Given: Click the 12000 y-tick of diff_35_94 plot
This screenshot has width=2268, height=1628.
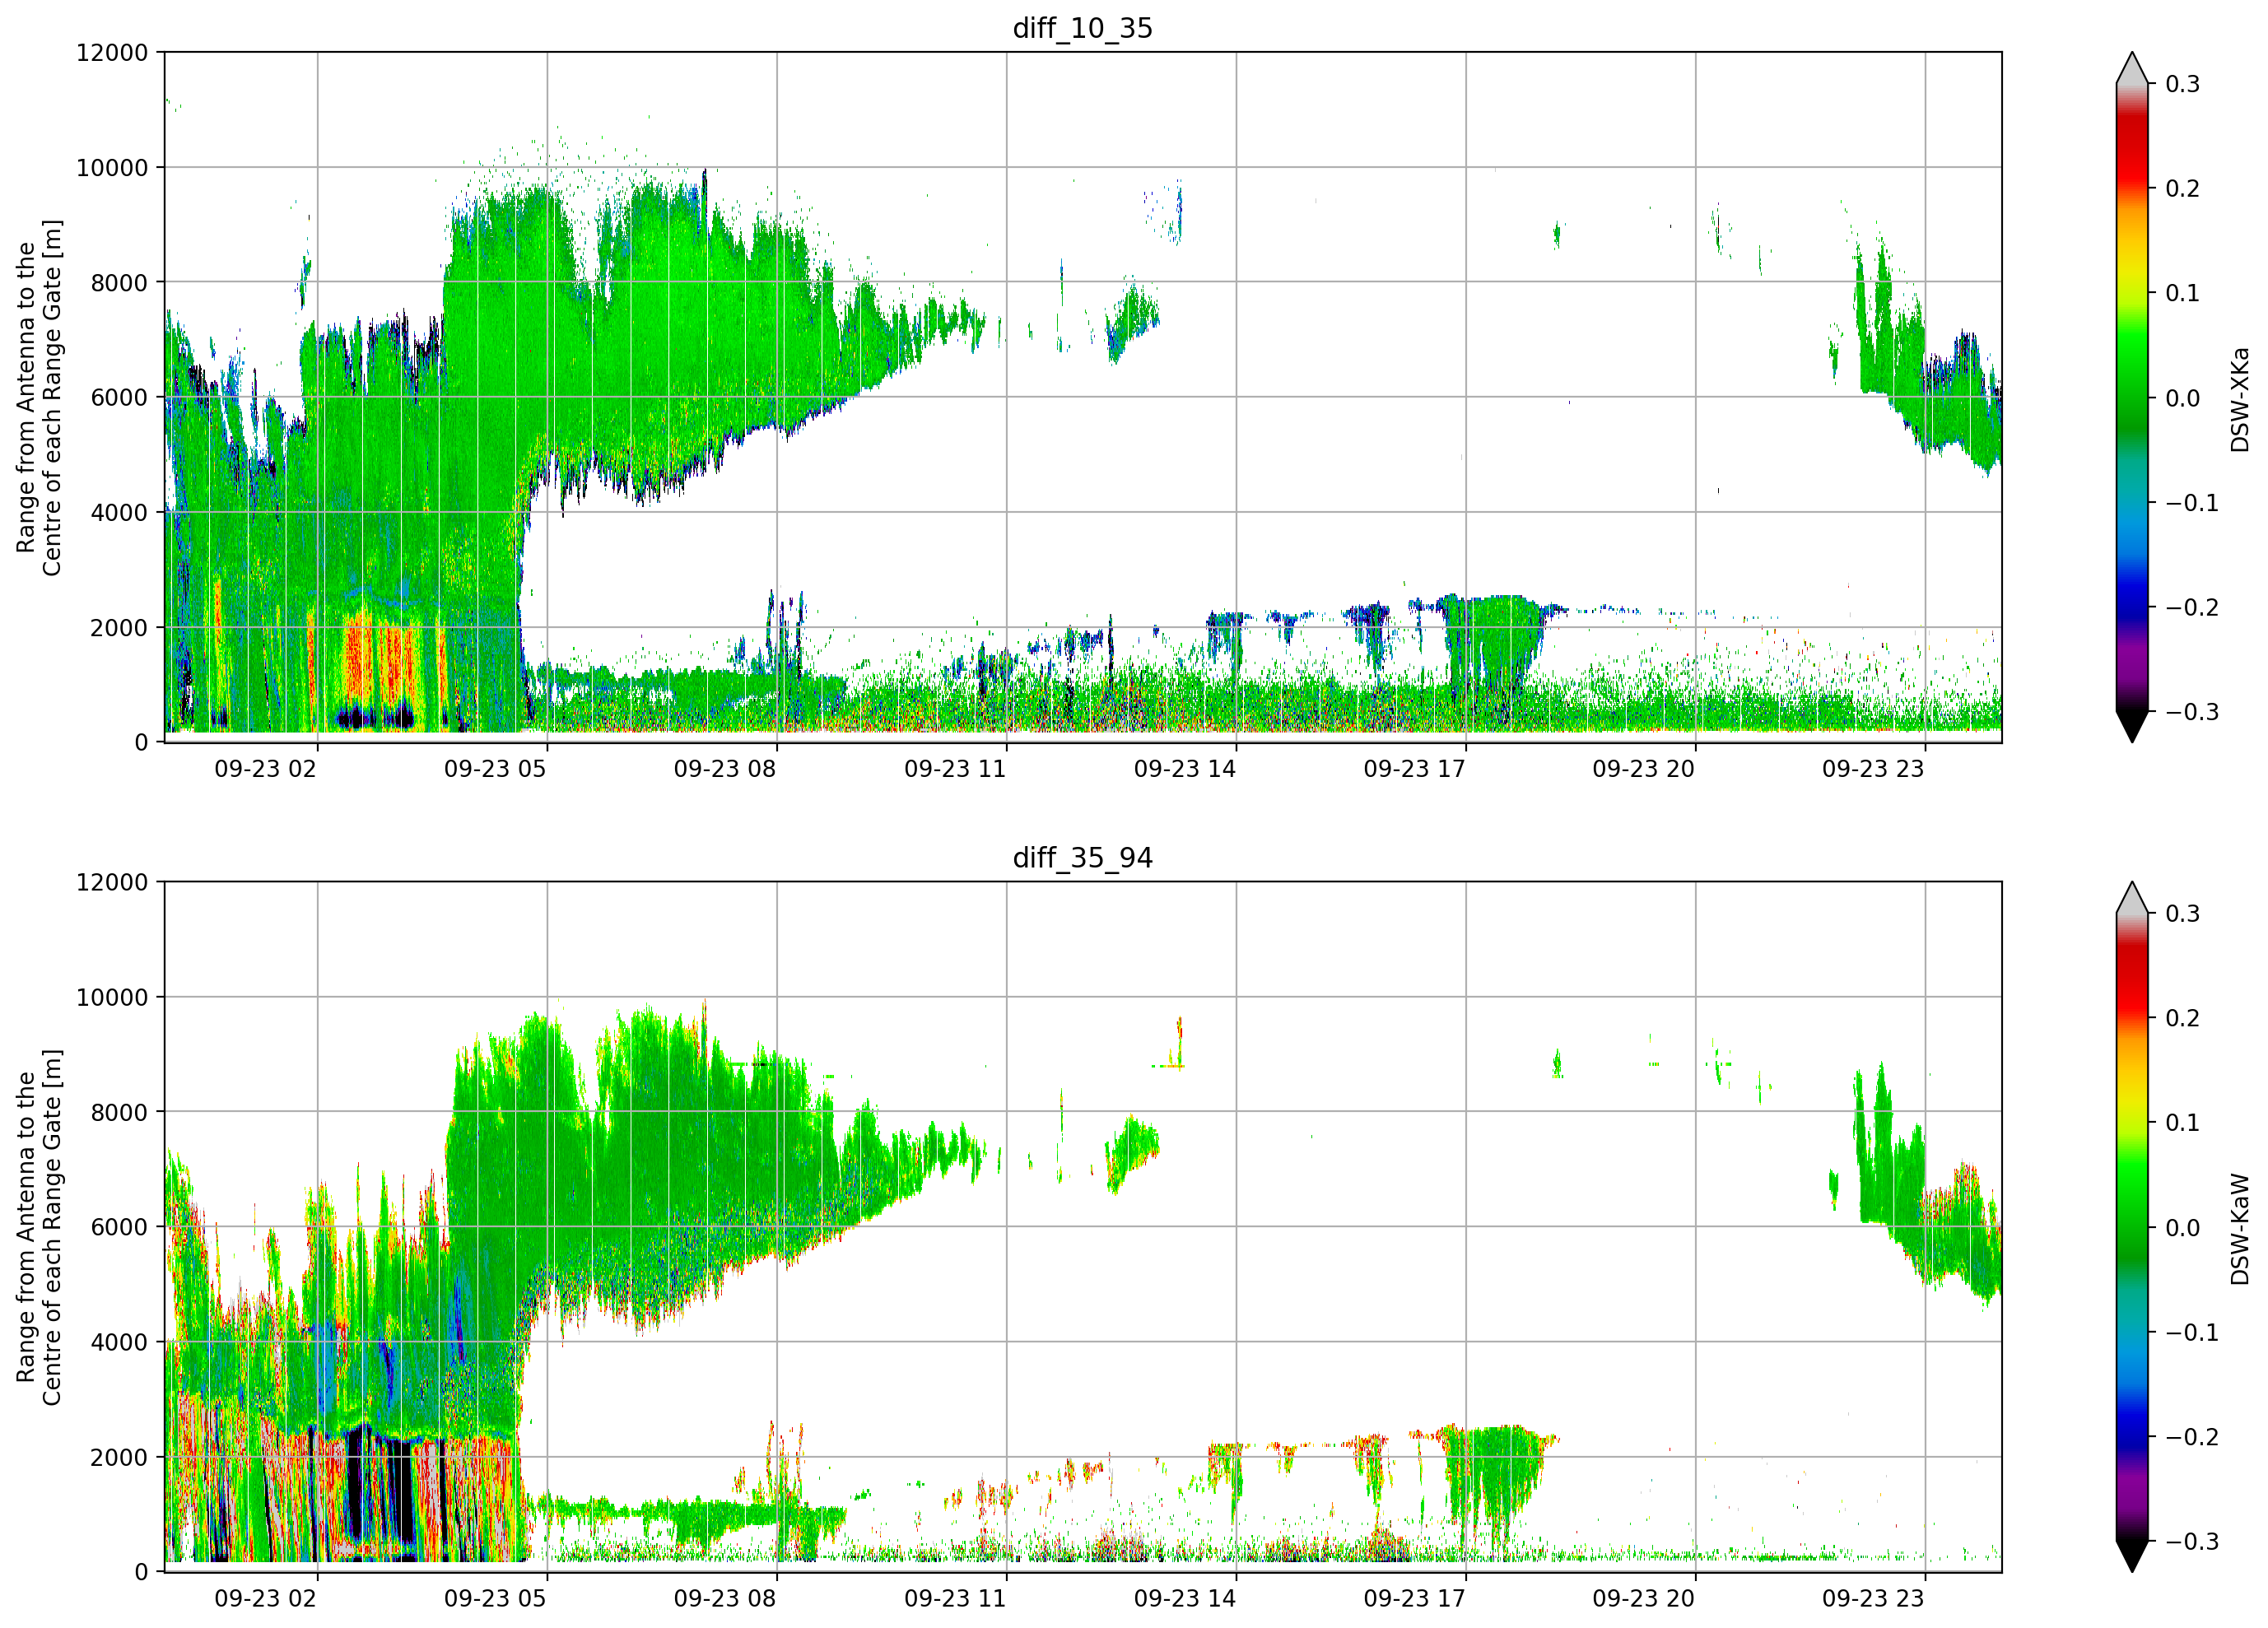Looking at the screenshot, I should [x=112, y=883].
